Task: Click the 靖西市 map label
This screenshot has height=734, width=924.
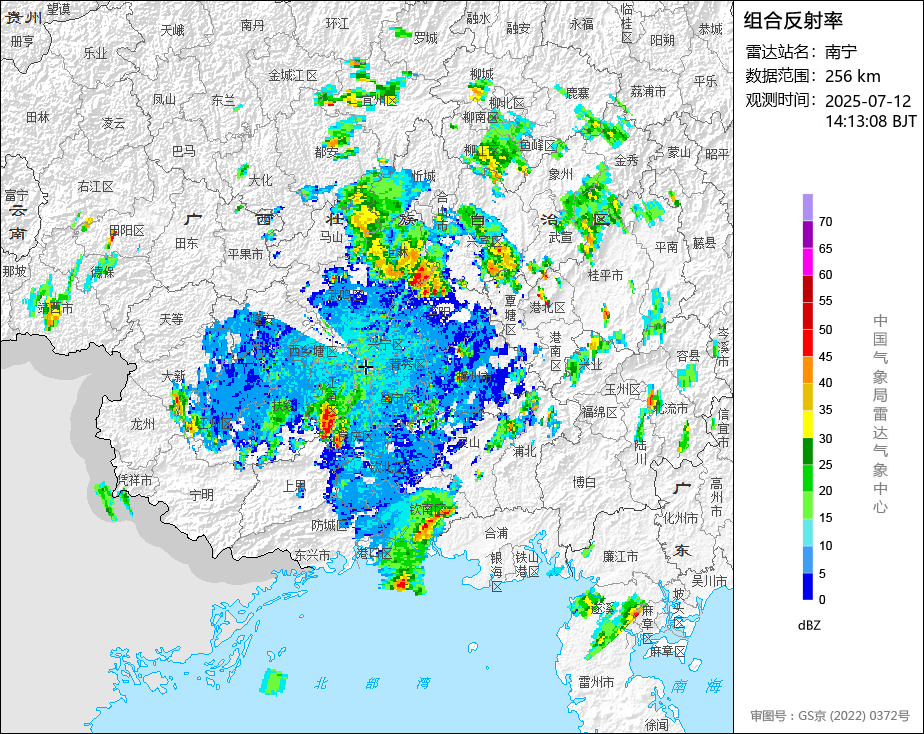Action: [x=55, y=309]
